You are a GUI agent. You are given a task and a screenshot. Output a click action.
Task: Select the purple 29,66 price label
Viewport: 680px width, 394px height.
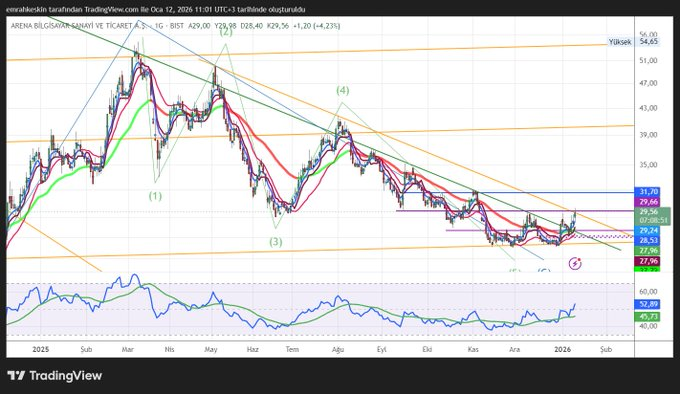coord(648,202)
